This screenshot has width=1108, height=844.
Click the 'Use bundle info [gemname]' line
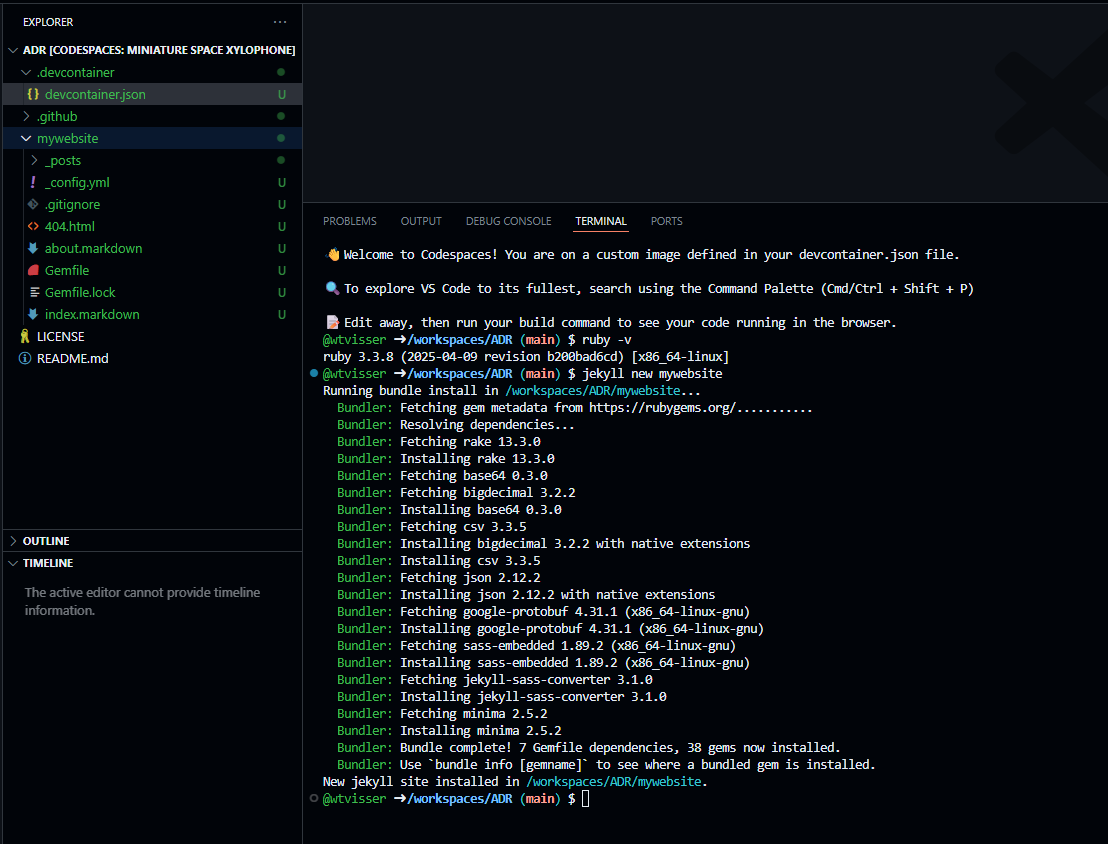pyautogui.click(x=606, y=765)
